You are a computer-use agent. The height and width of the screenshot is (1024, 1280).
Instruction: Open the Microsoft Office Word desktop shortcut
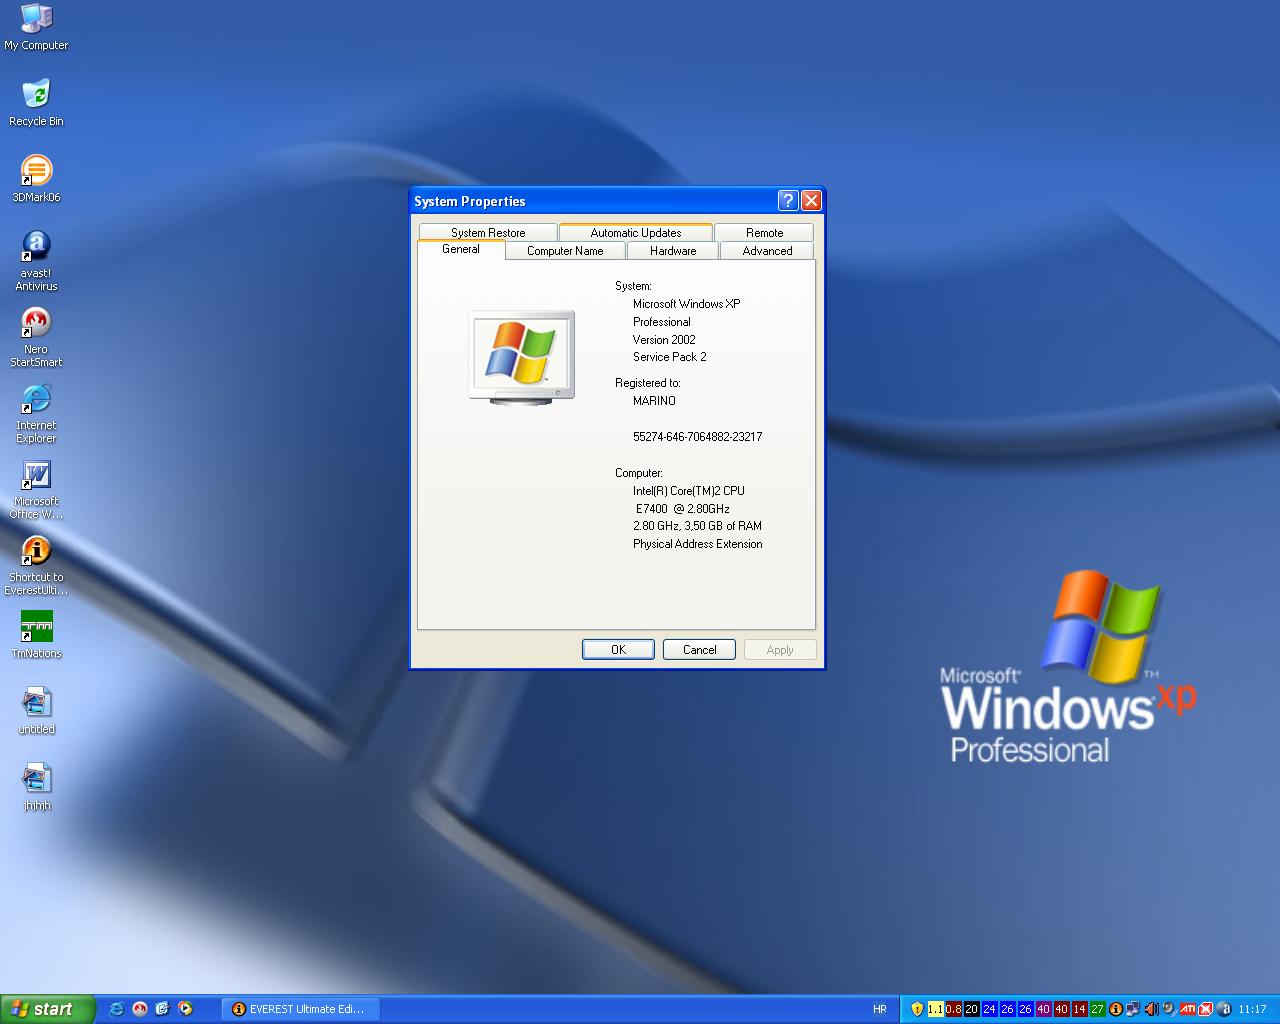36,475
